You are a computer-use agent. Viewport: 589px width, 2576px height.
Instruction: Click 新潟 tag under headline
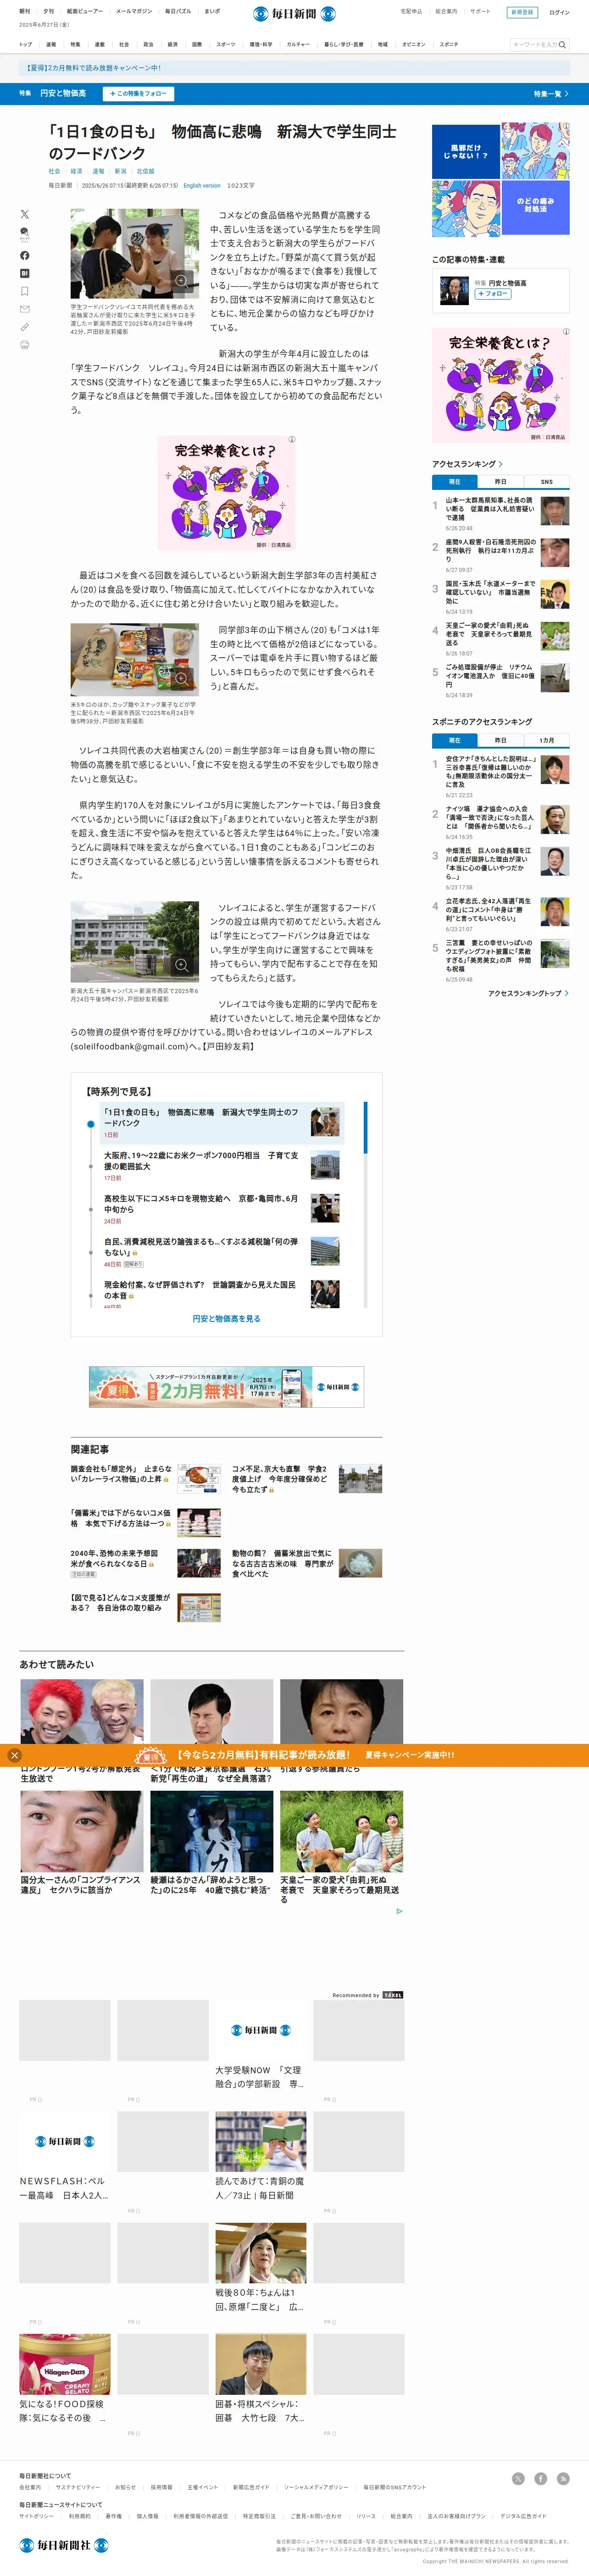(120, 171)
